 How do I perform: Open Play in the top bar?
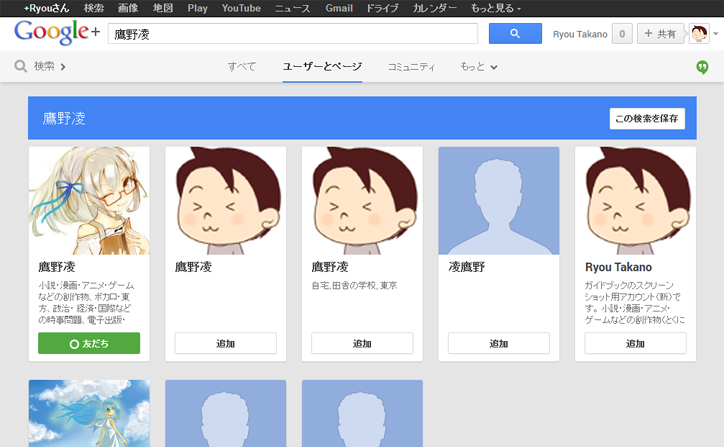click(x=198, y=8)
